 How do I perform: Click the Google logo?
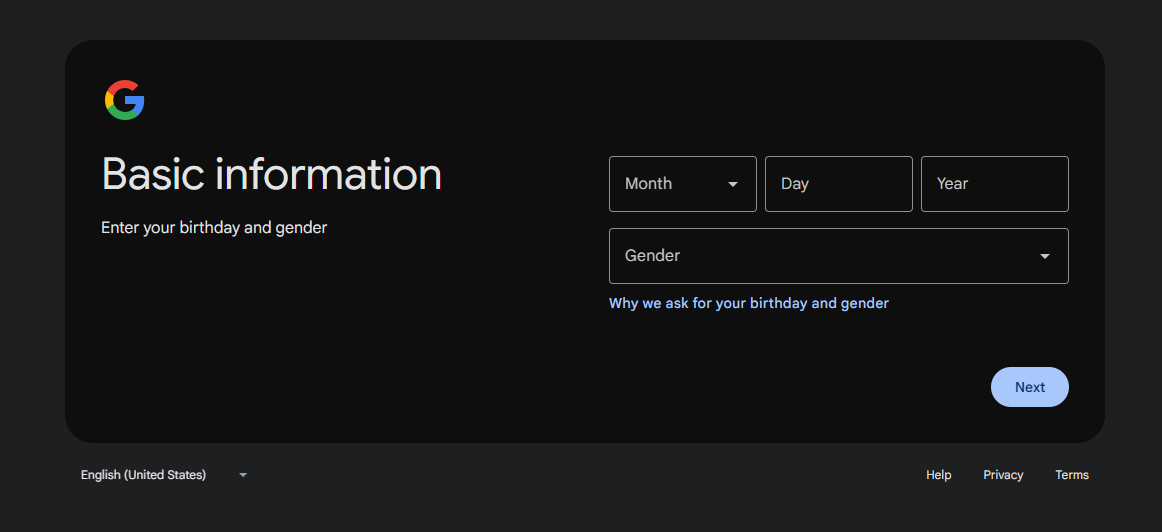[x=125, y=100]
